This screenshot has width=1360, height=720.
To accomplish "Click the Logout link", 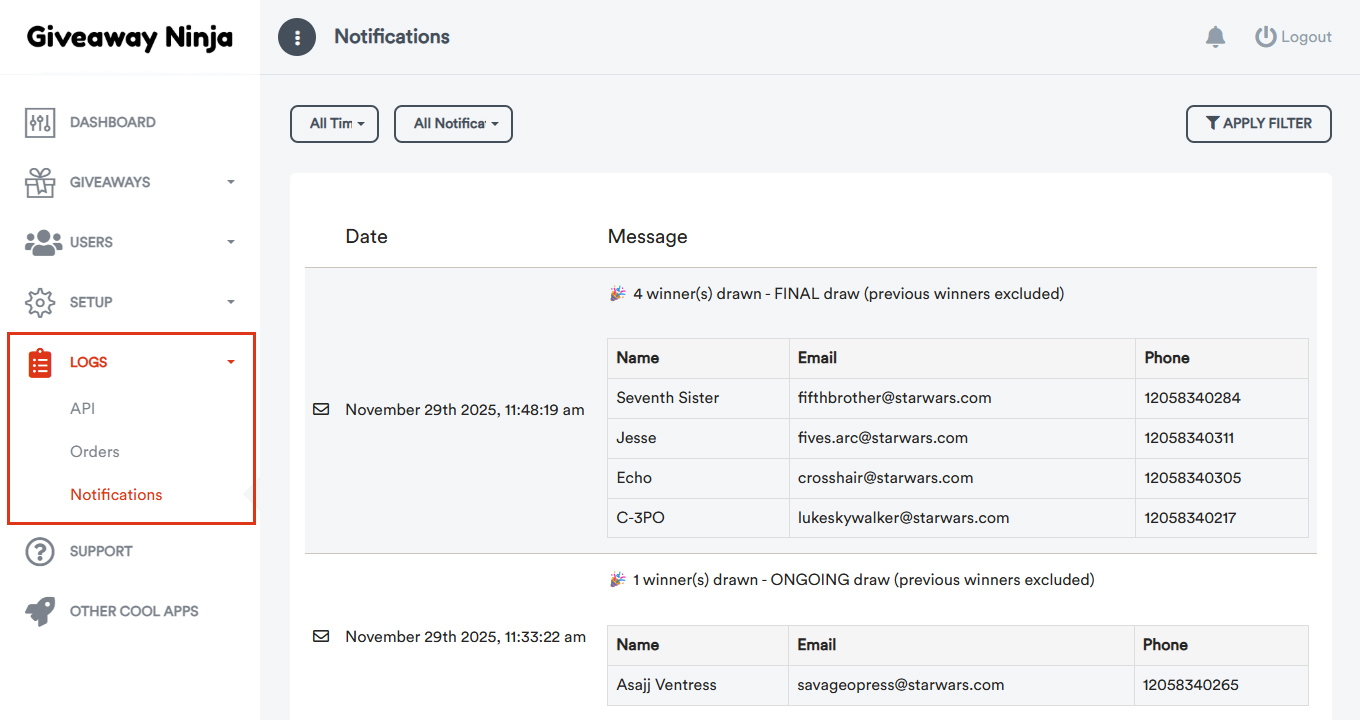I will pyautogui.click(x=1294, y=37).
